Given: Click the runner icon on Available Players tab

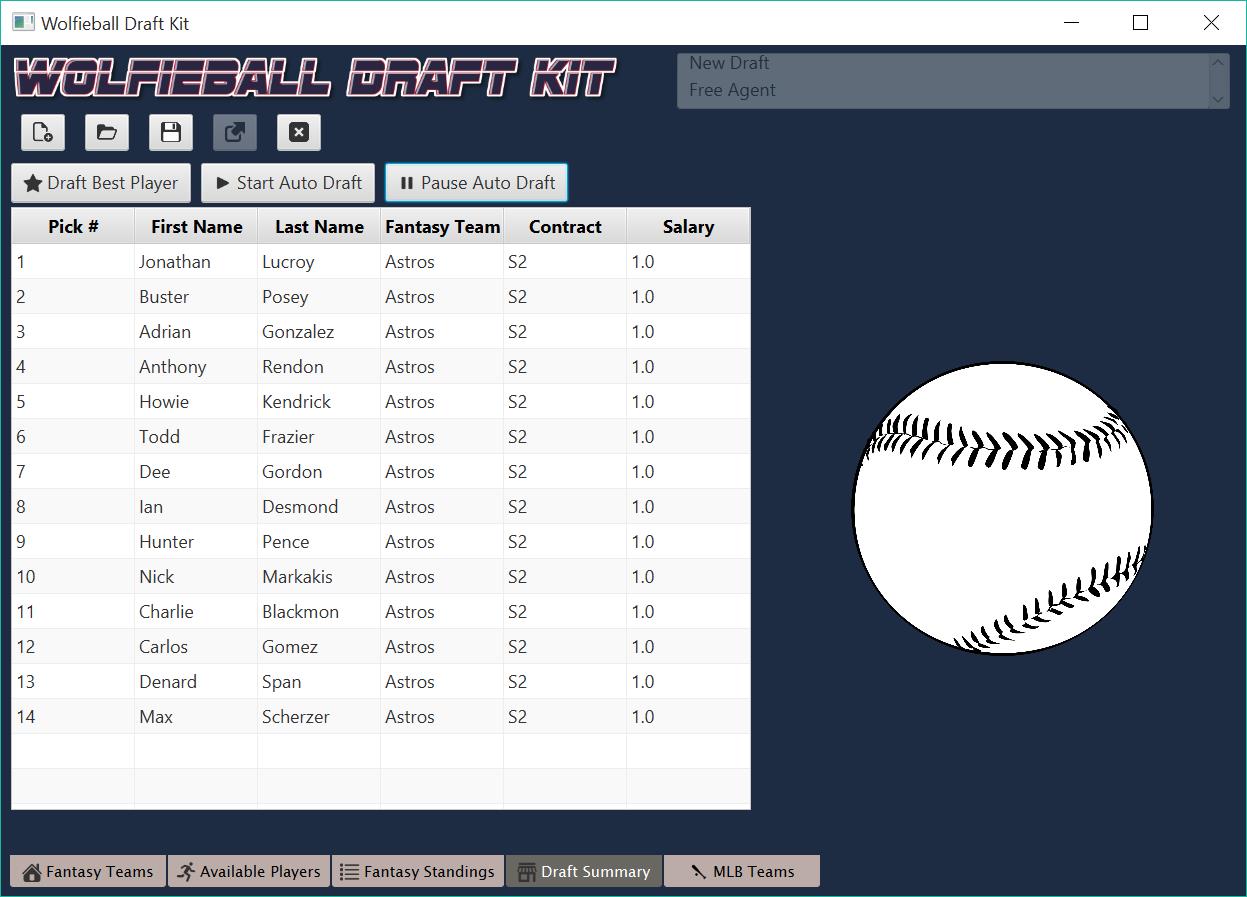Looking at the screenshot, I should pyautogui.click(x=186, y=871).
